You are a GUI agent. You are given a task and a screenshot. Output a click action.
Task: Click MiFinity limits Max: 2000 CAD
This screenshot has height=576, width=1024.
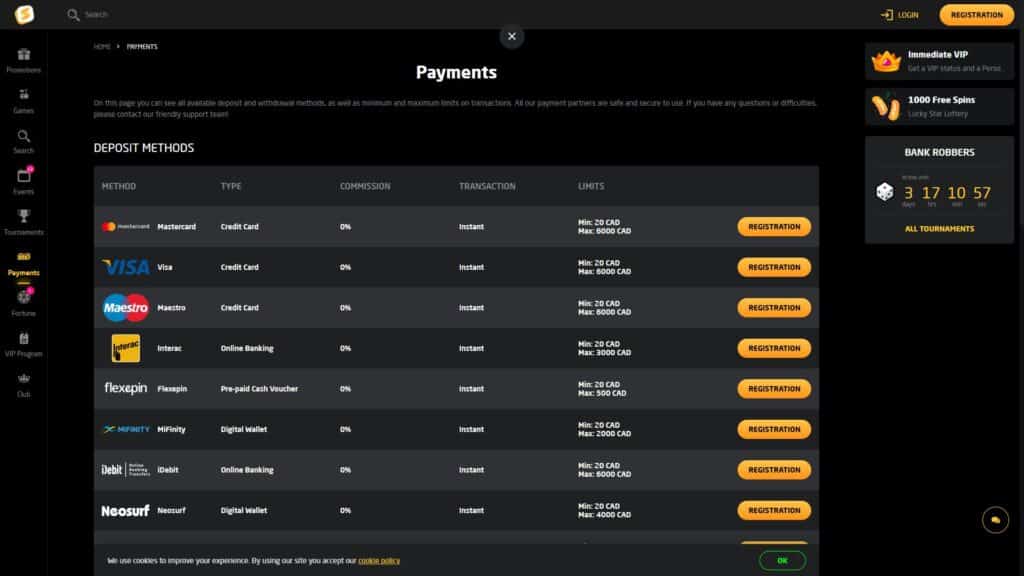tap(604, 434)
